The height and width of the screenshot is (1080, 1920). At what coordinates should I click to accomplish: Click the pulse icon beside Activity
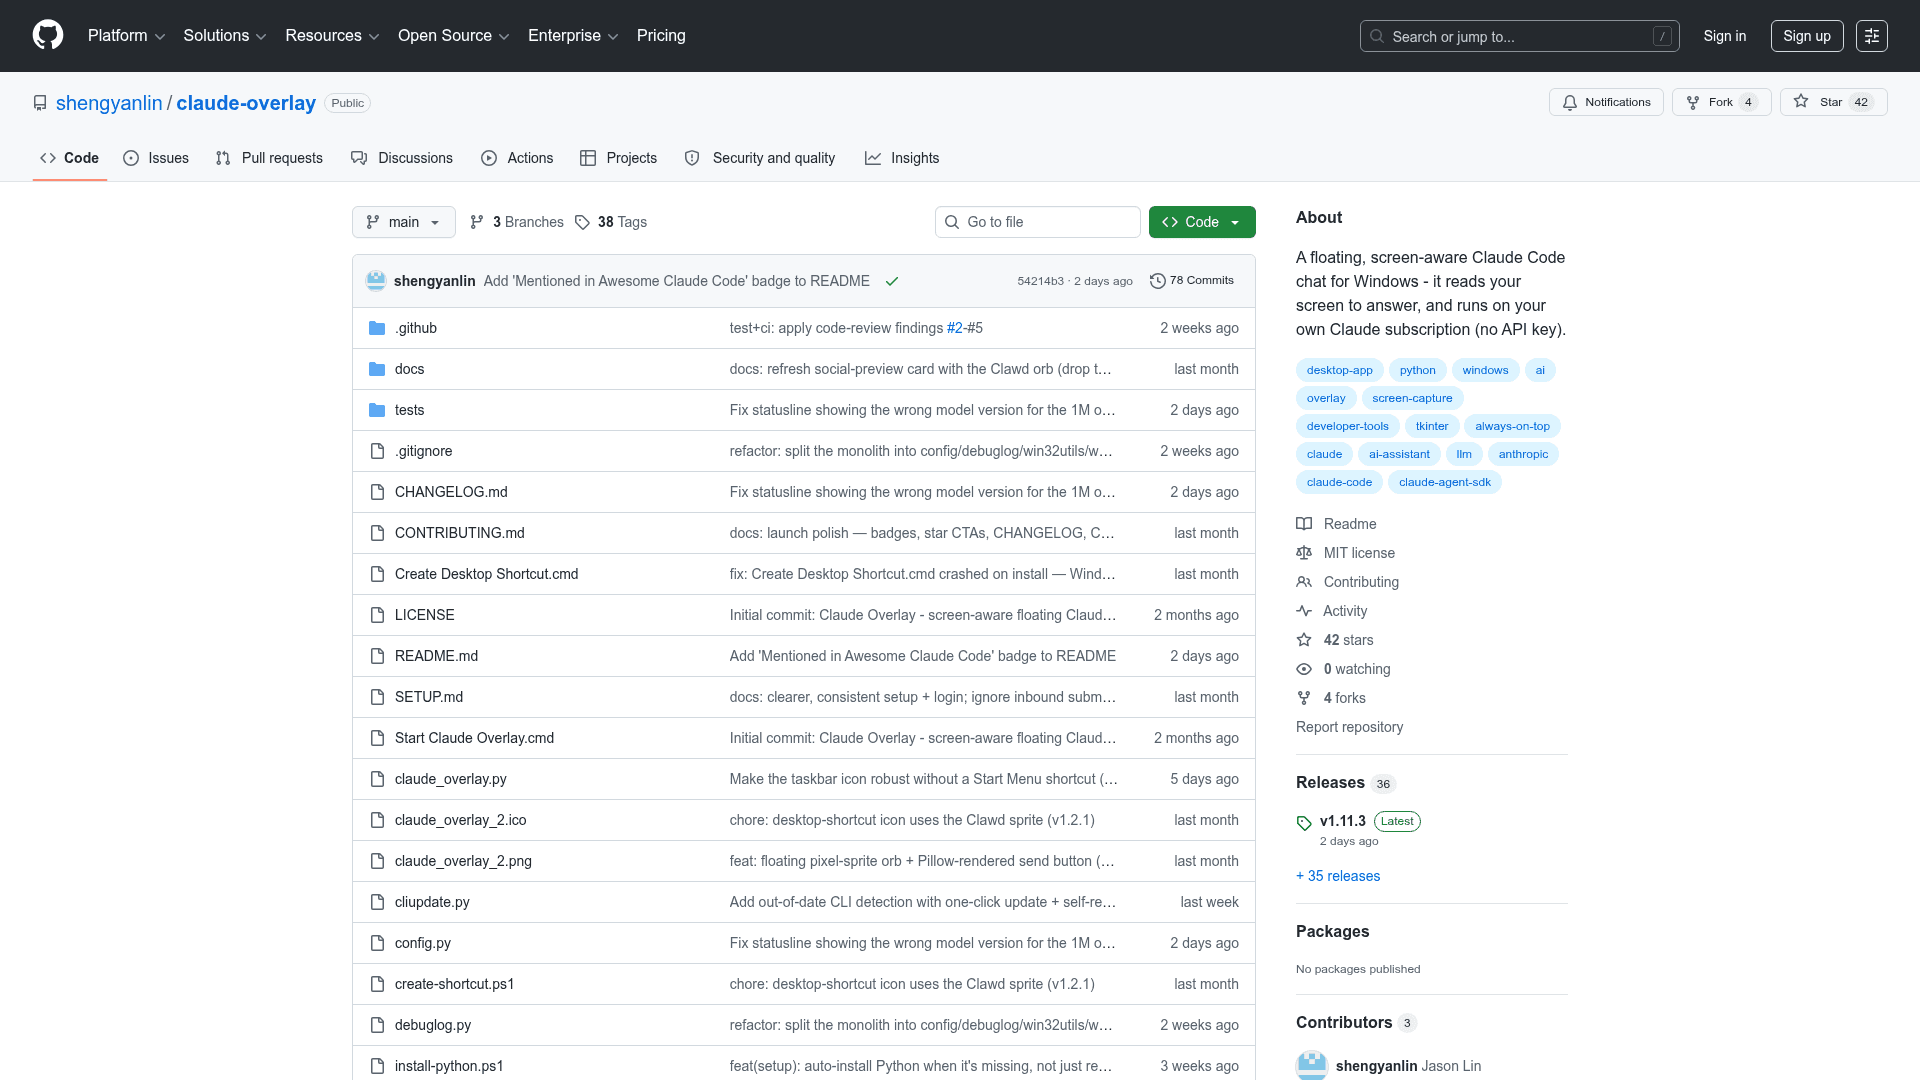click(x=1304, y=611)
